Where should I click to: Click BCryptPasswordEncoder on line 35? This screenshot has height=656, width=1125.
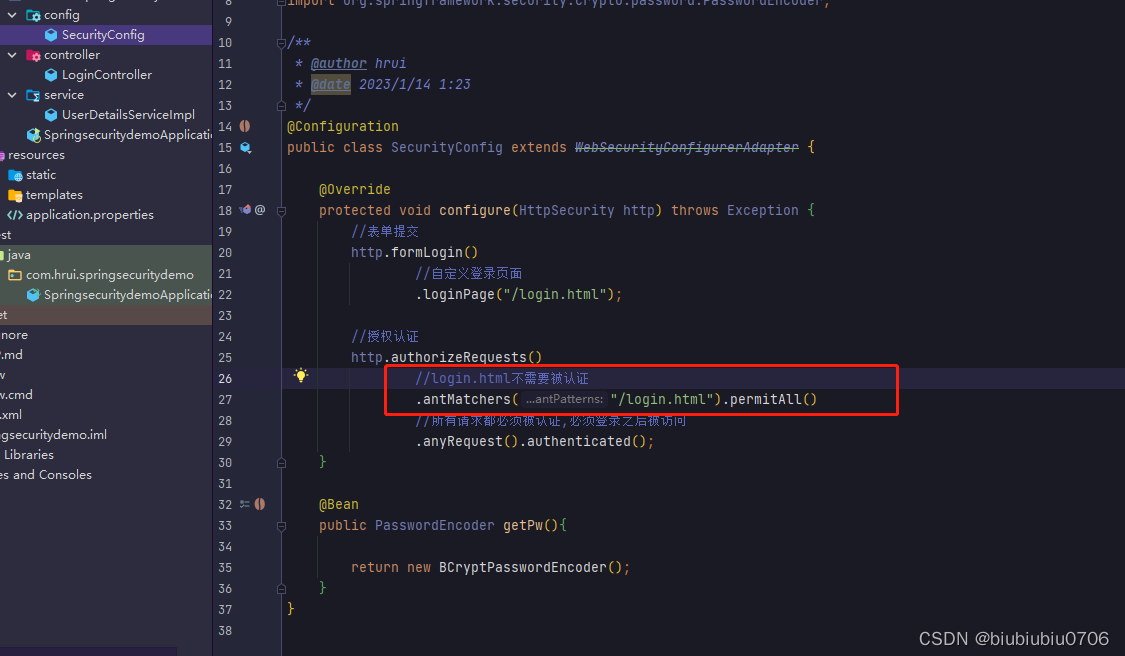[522, 568]
